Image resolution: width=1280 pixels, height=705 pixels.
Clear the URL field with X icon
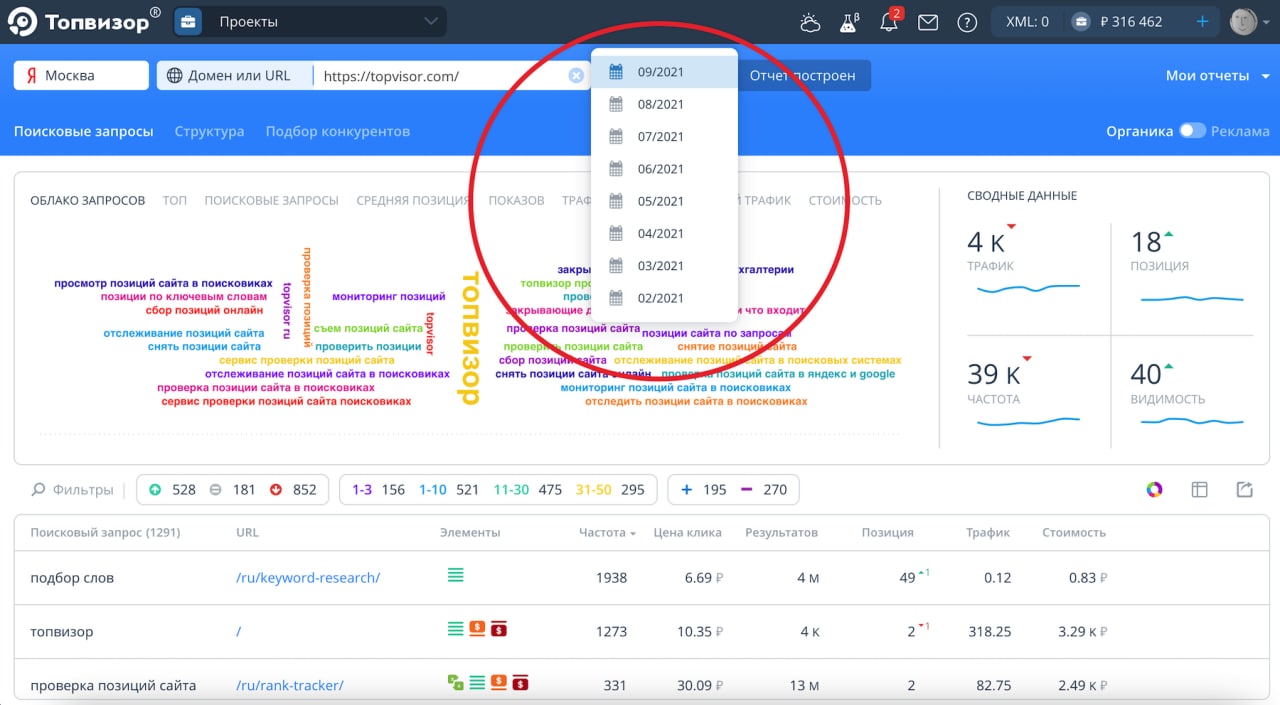[576, 76]
